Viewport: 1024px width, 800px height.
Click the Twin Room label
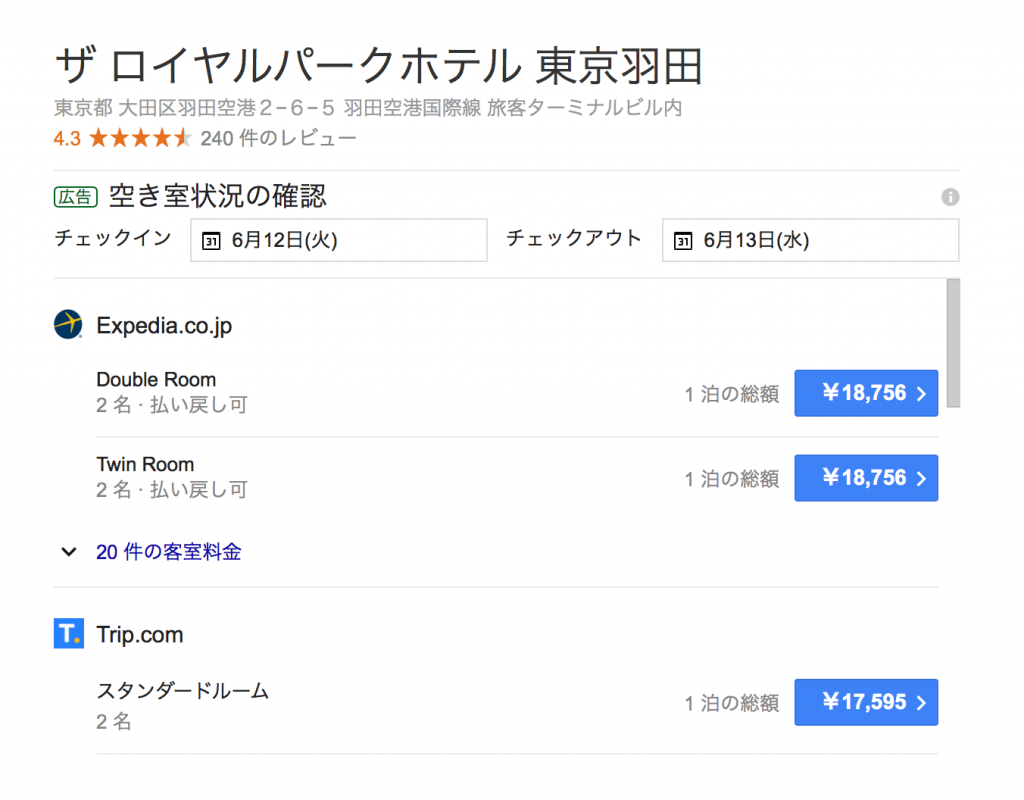[x=145, y=464]
